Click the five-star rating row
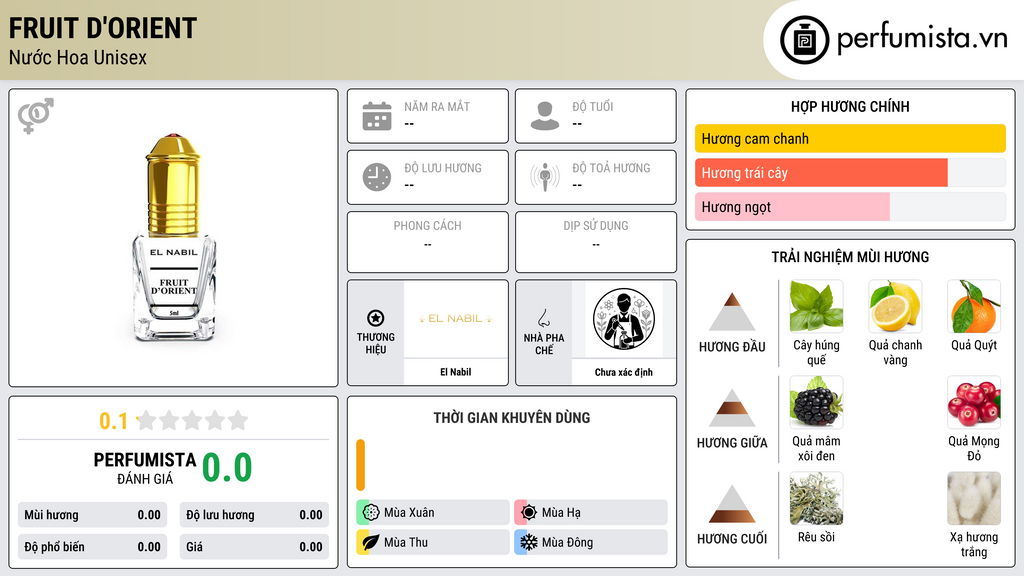The width and height of the screenshot is (1024, 576). click(x=192, y=420)
